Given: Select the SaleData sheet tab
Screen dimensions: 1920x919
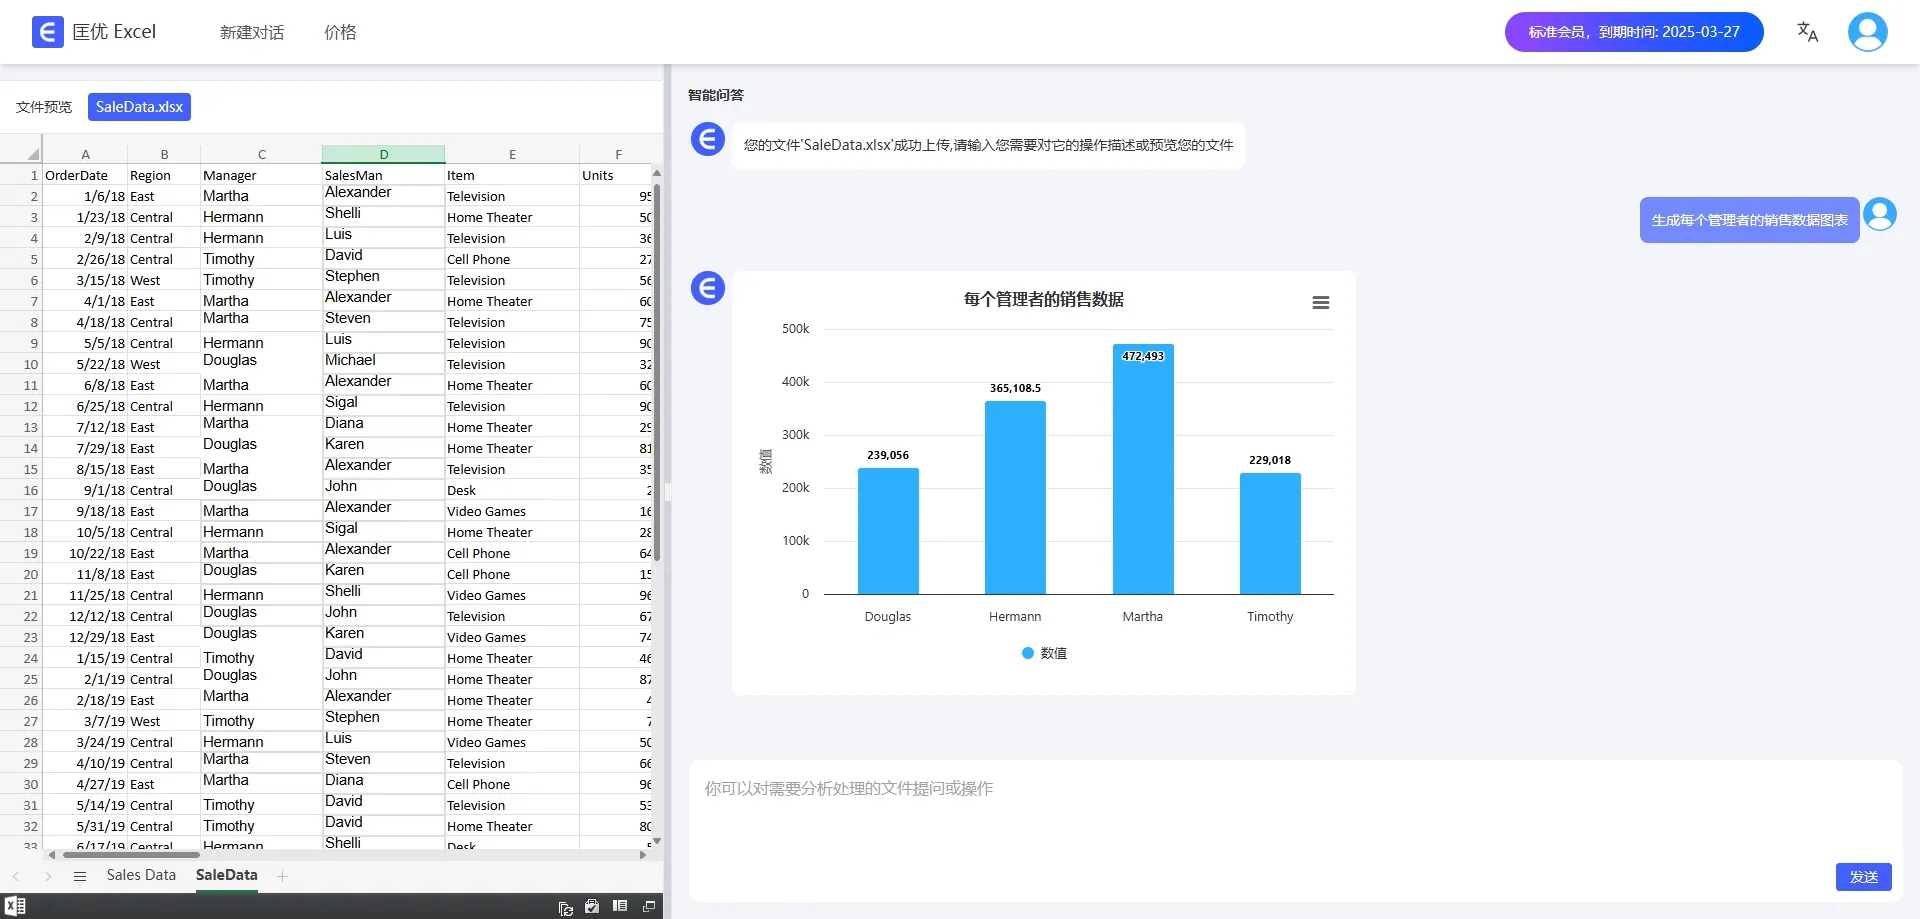Looking at the screenshot, I should pos(227,875).
